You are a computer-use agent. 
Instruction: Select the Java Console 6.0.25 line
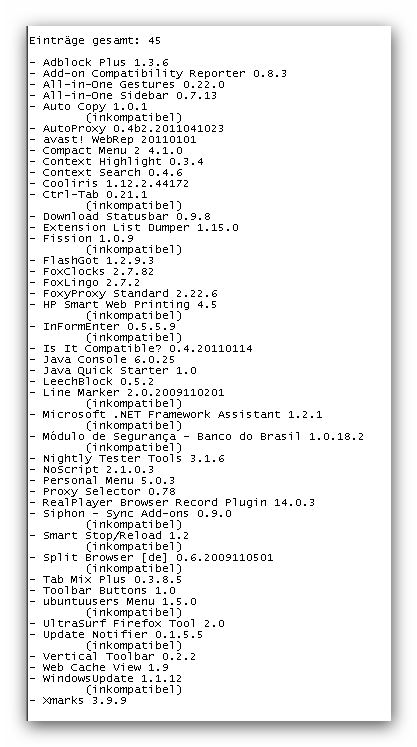point(109,360)
